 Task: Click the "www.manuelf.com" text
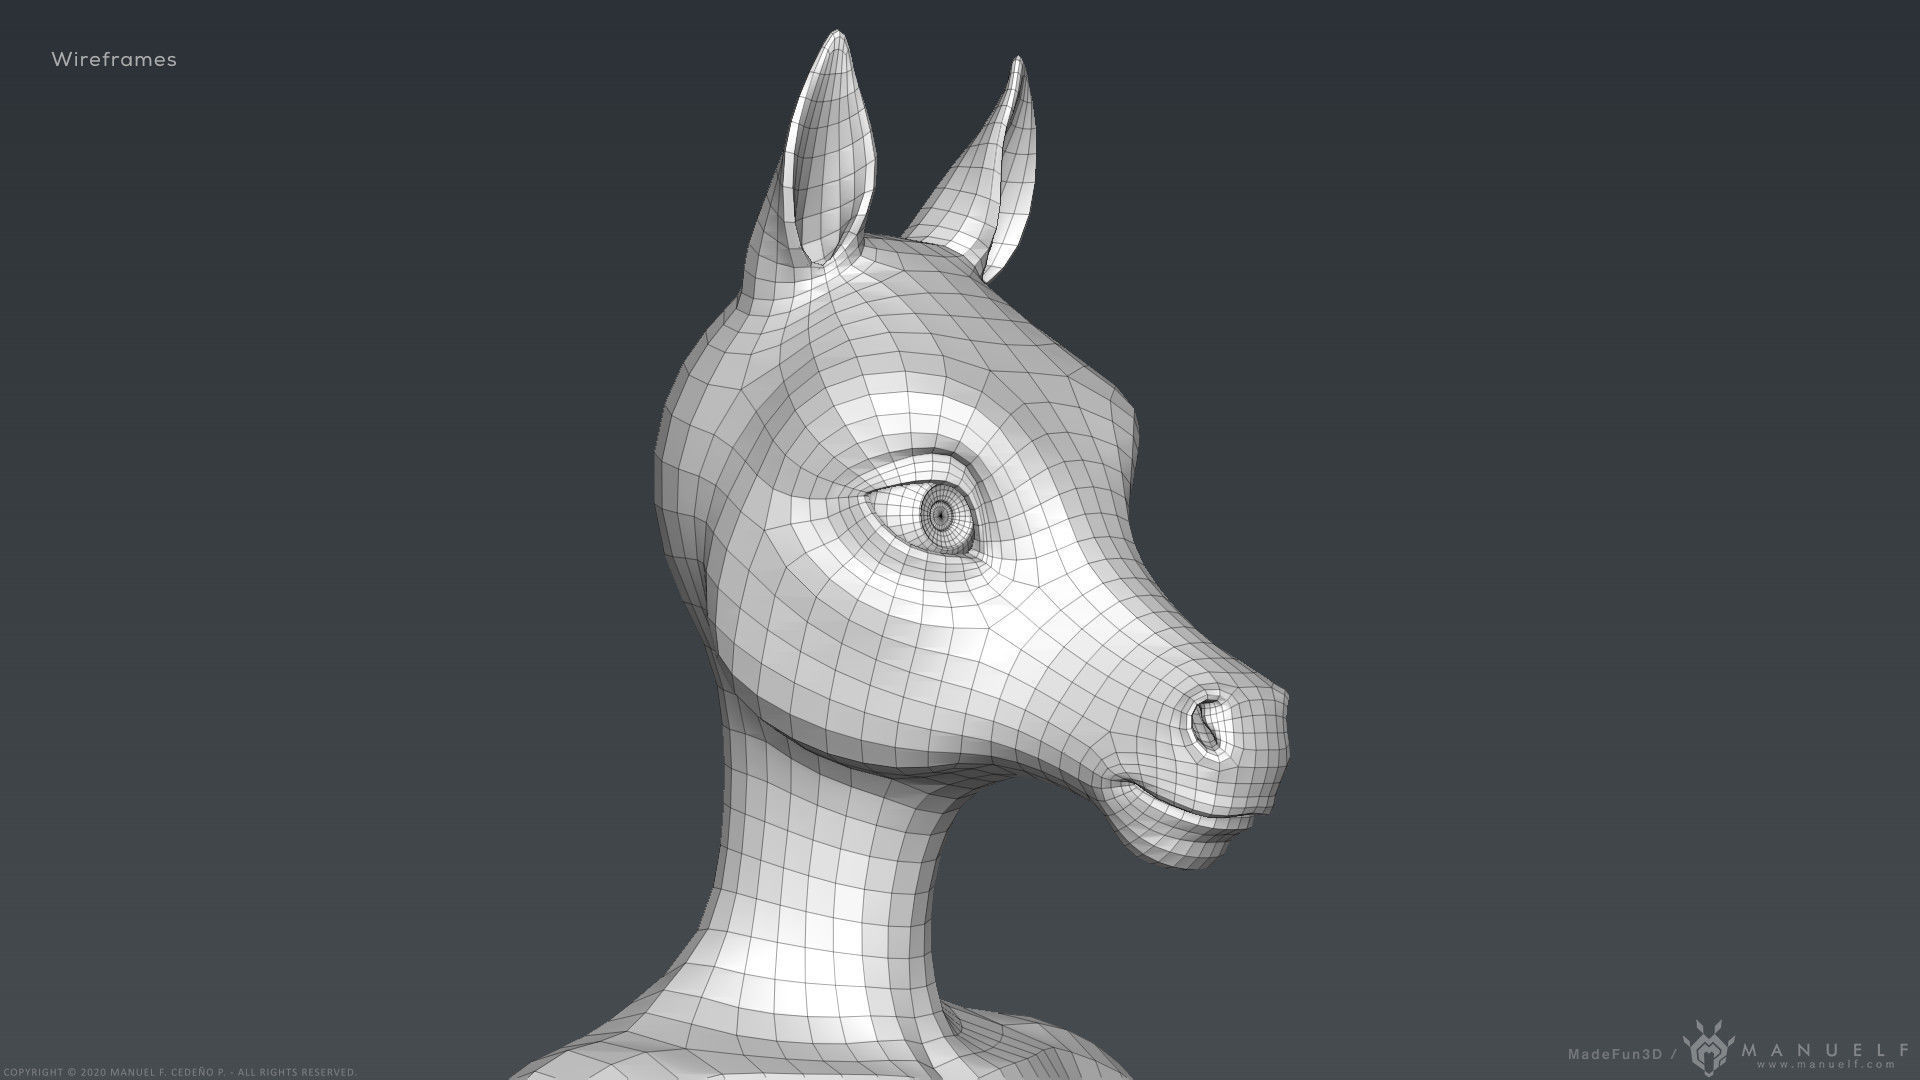pyautogui.click(x=1826, y=1065)
